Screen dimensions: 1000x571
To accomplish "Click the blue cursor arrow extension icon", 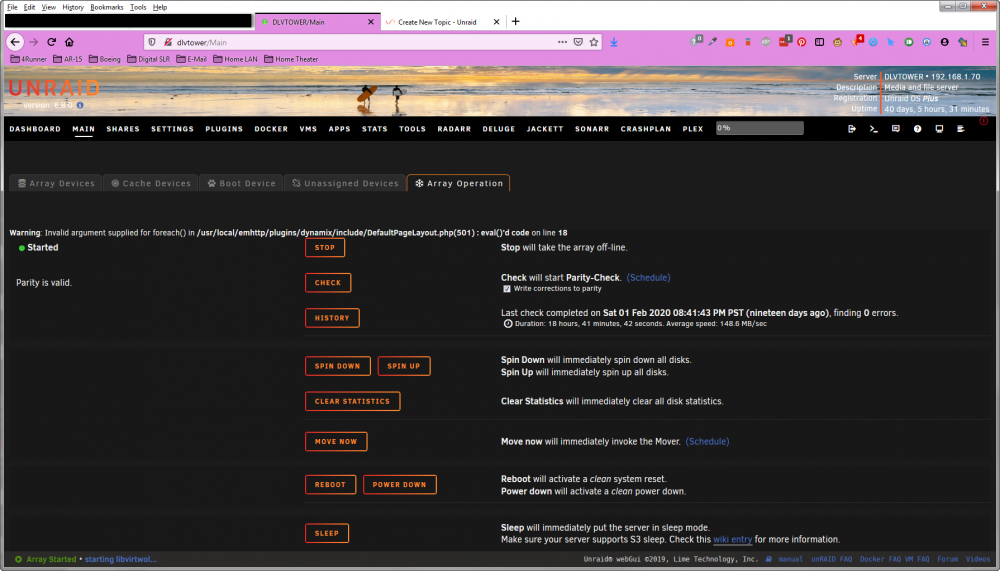I will click(x=891, y=42).
